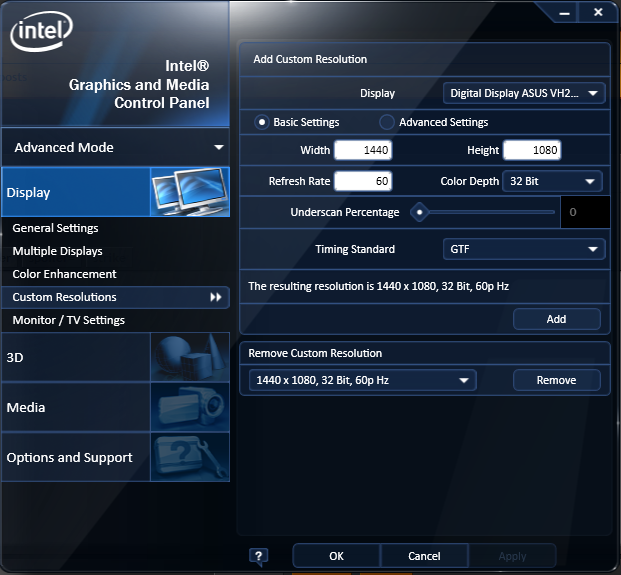Click the Custom Resolutions double-arrow icon

point(216,297)
